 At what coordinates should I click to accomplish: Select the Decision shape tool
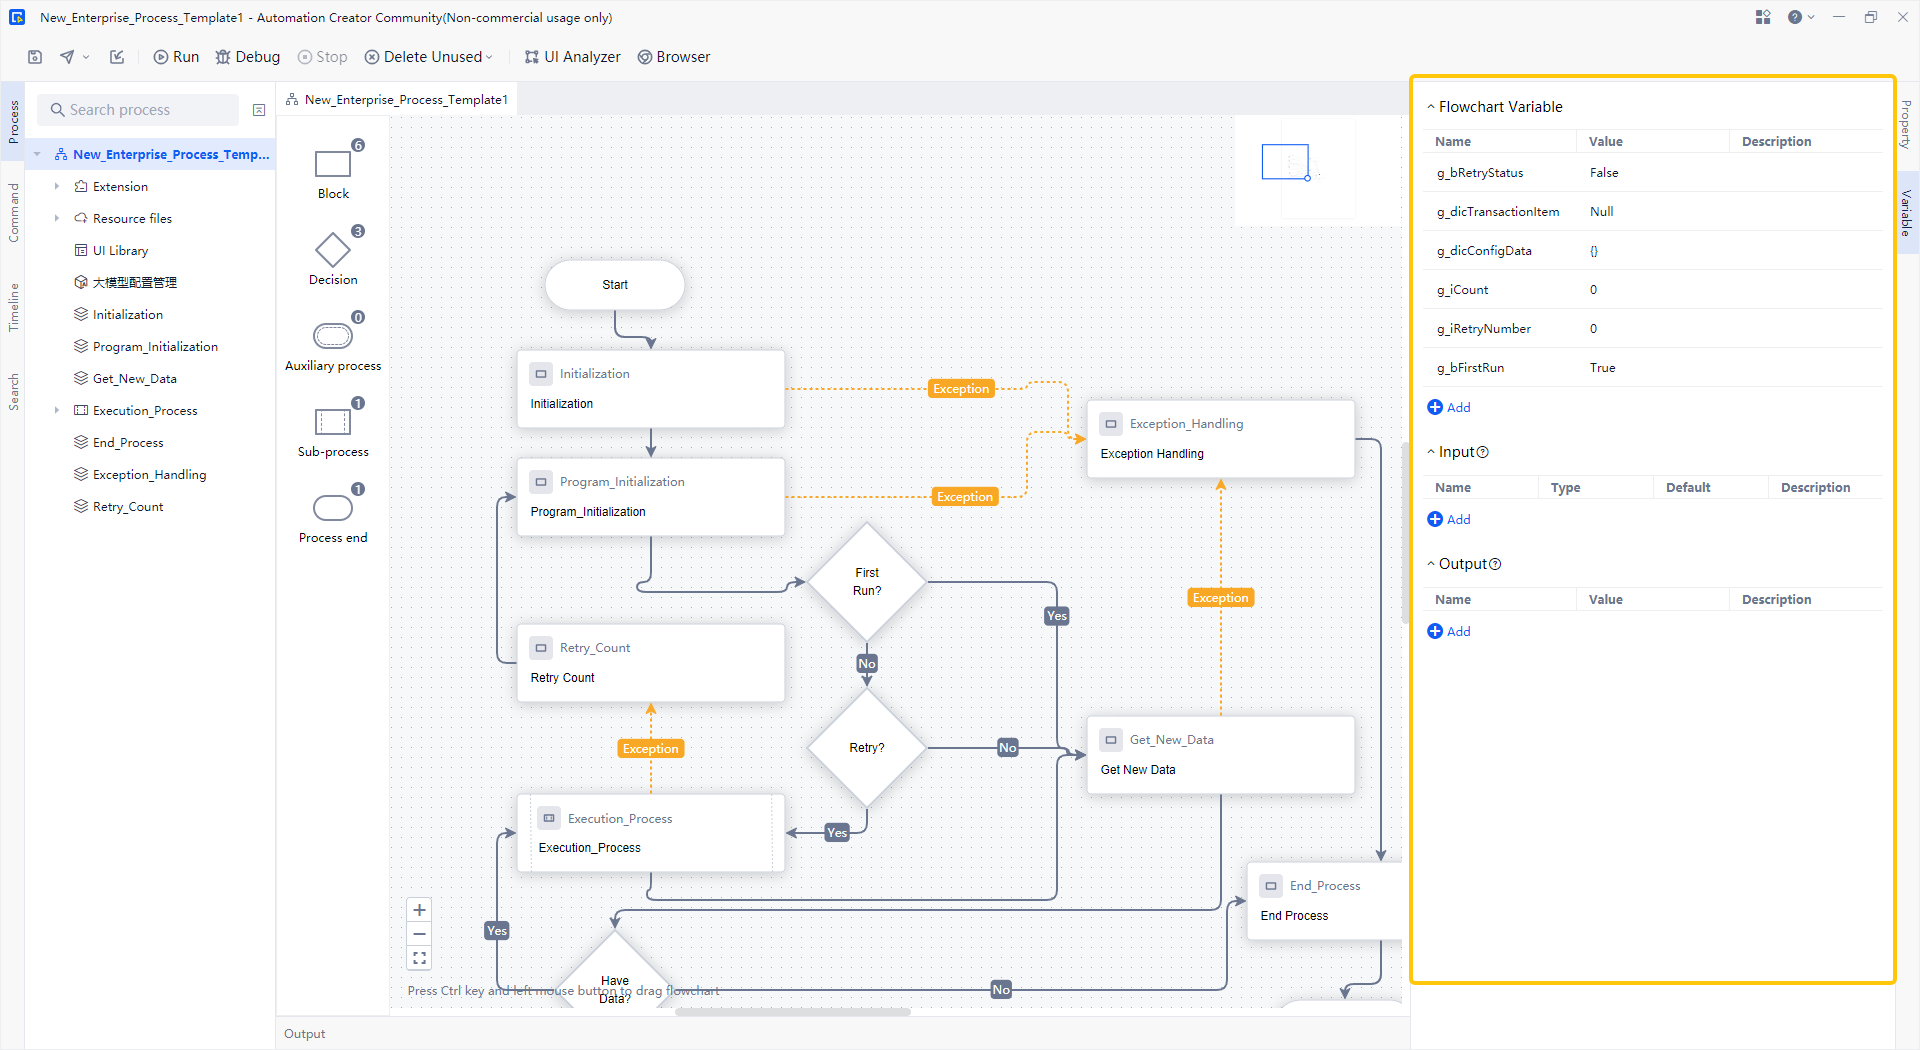click(332, 252)
